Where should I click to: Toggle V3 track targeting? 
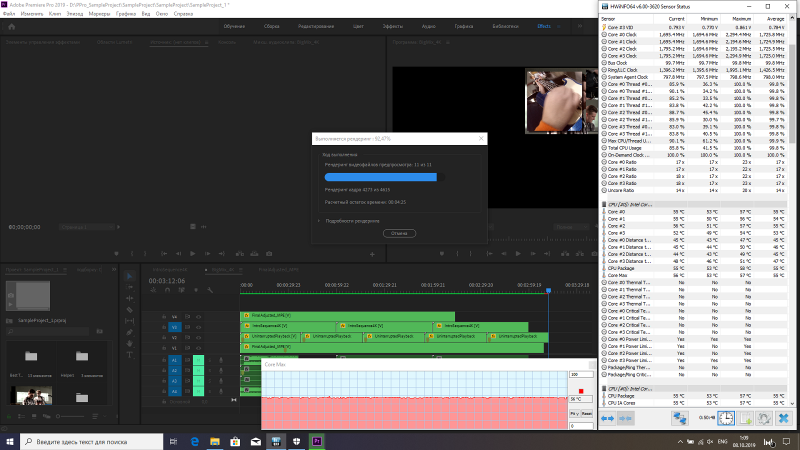click(174, 327)
